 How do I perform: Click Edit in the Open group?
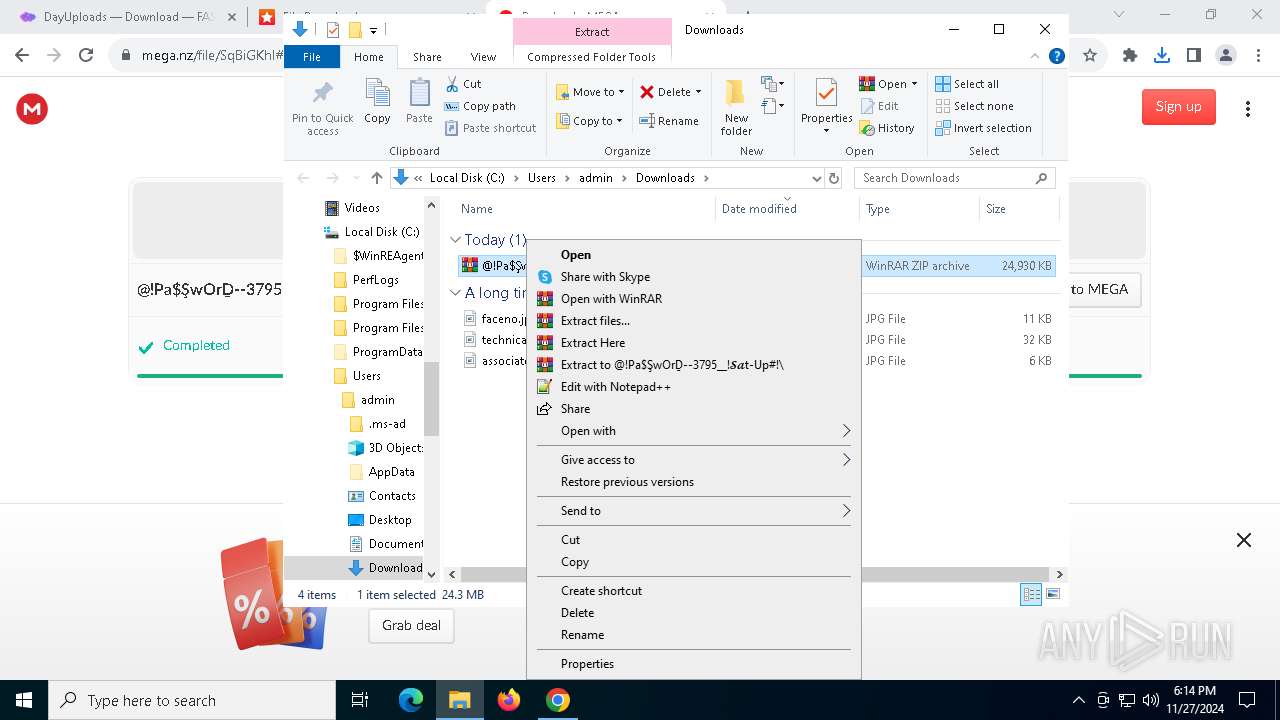(x=878, y=106)
